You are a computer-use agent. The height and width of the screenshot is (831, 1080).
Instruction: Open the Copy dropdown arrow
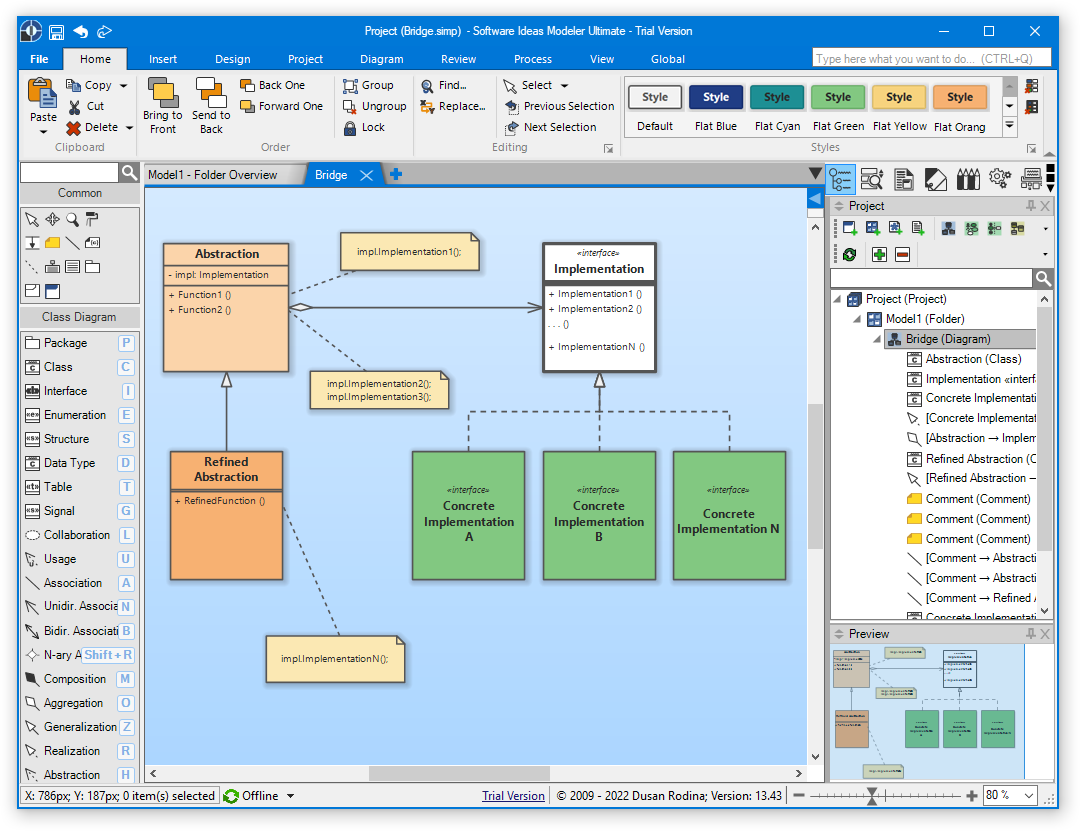(x=124, y=86)
